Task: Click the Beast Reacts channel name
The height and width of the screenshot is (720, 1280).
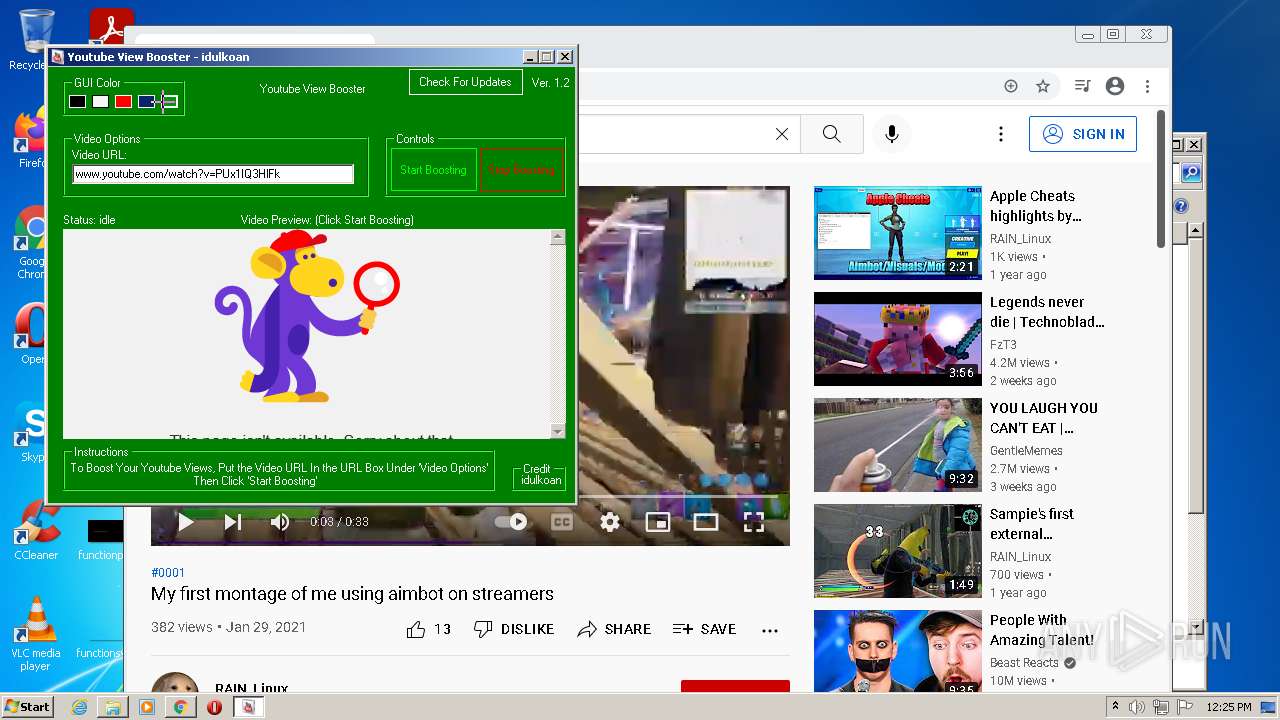Action: (x=1024, y=663)
